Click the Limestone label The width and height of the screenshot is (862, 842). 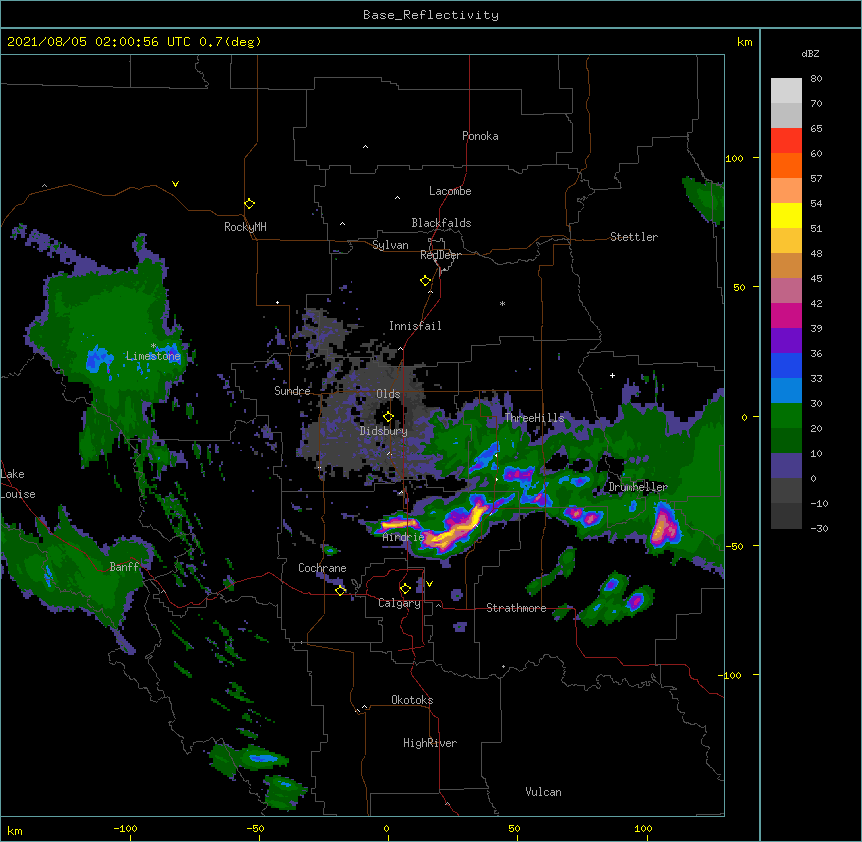[x=153, y=356]
